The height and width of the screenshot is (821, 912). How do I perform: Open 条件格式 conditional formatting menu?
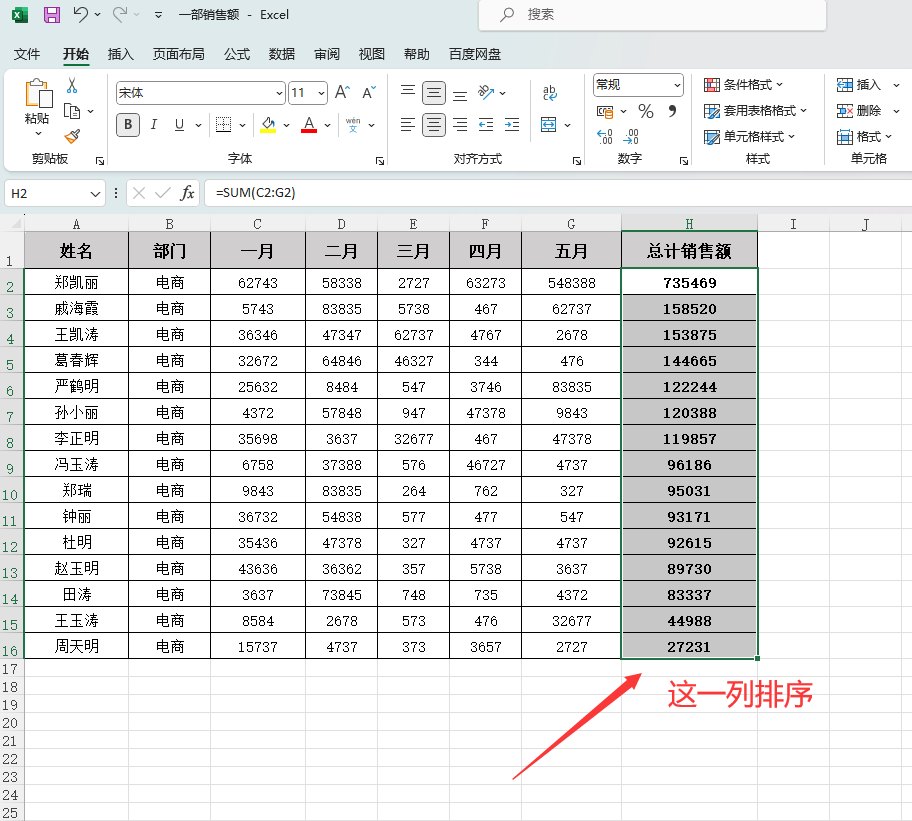[x=743, y=85]
